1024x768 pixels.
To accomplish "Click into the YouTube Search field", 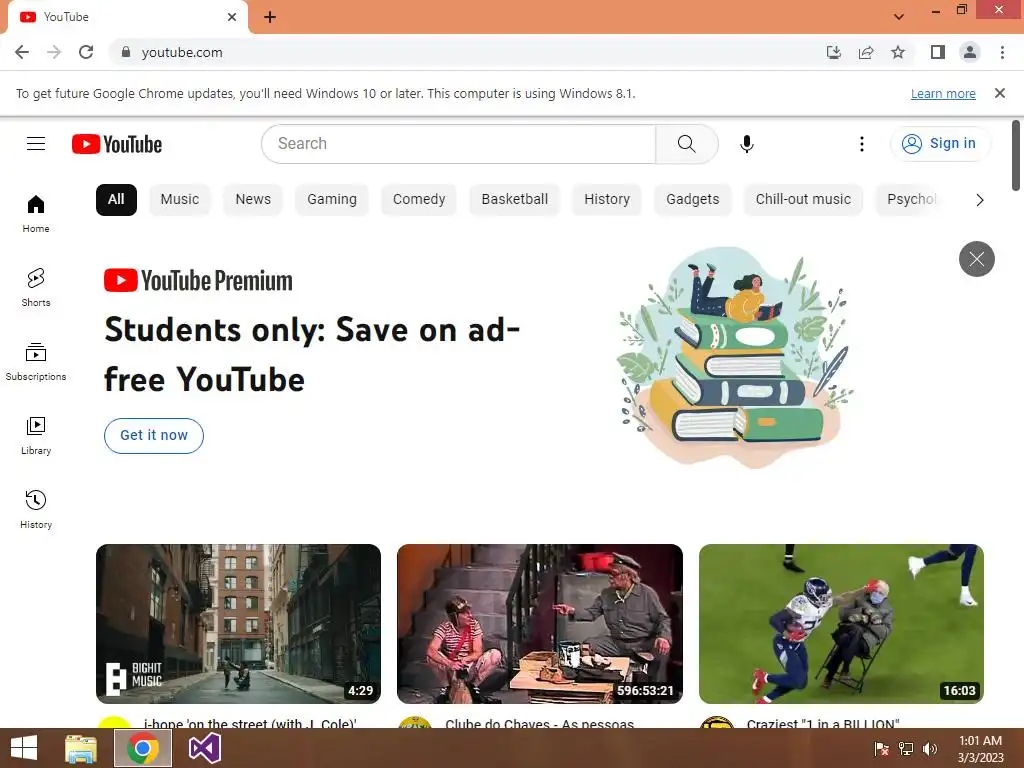I will (458, 144).
